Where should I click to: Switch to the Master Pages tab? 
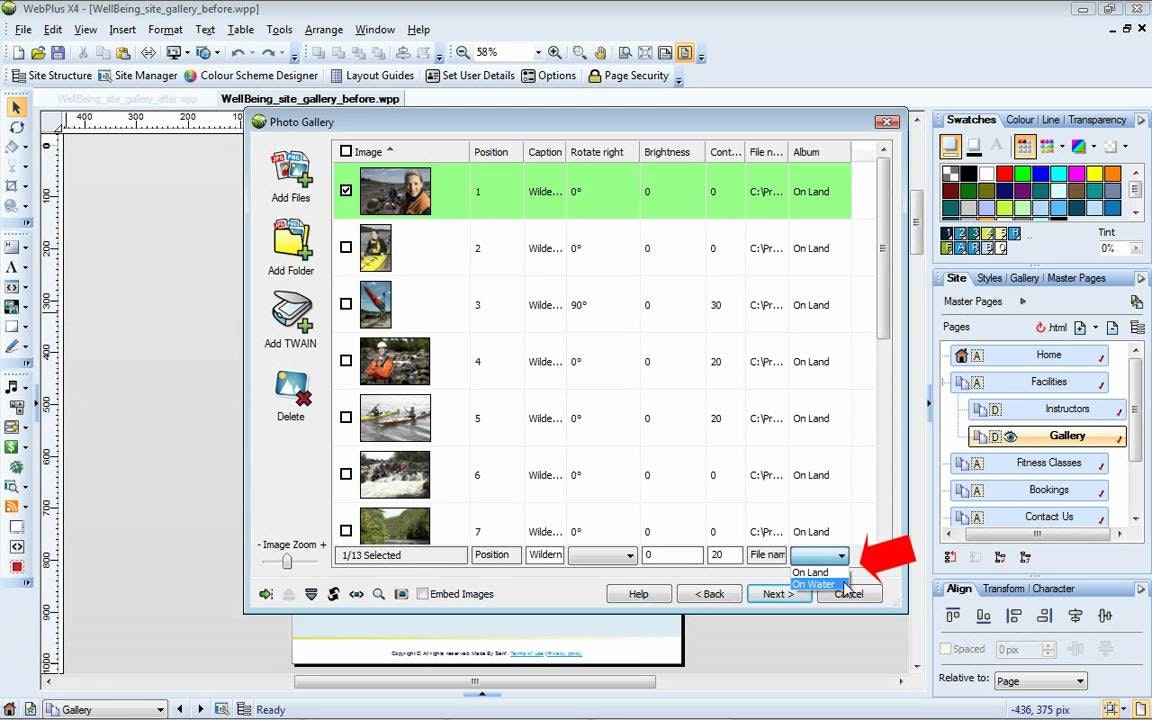(1076, 278)
